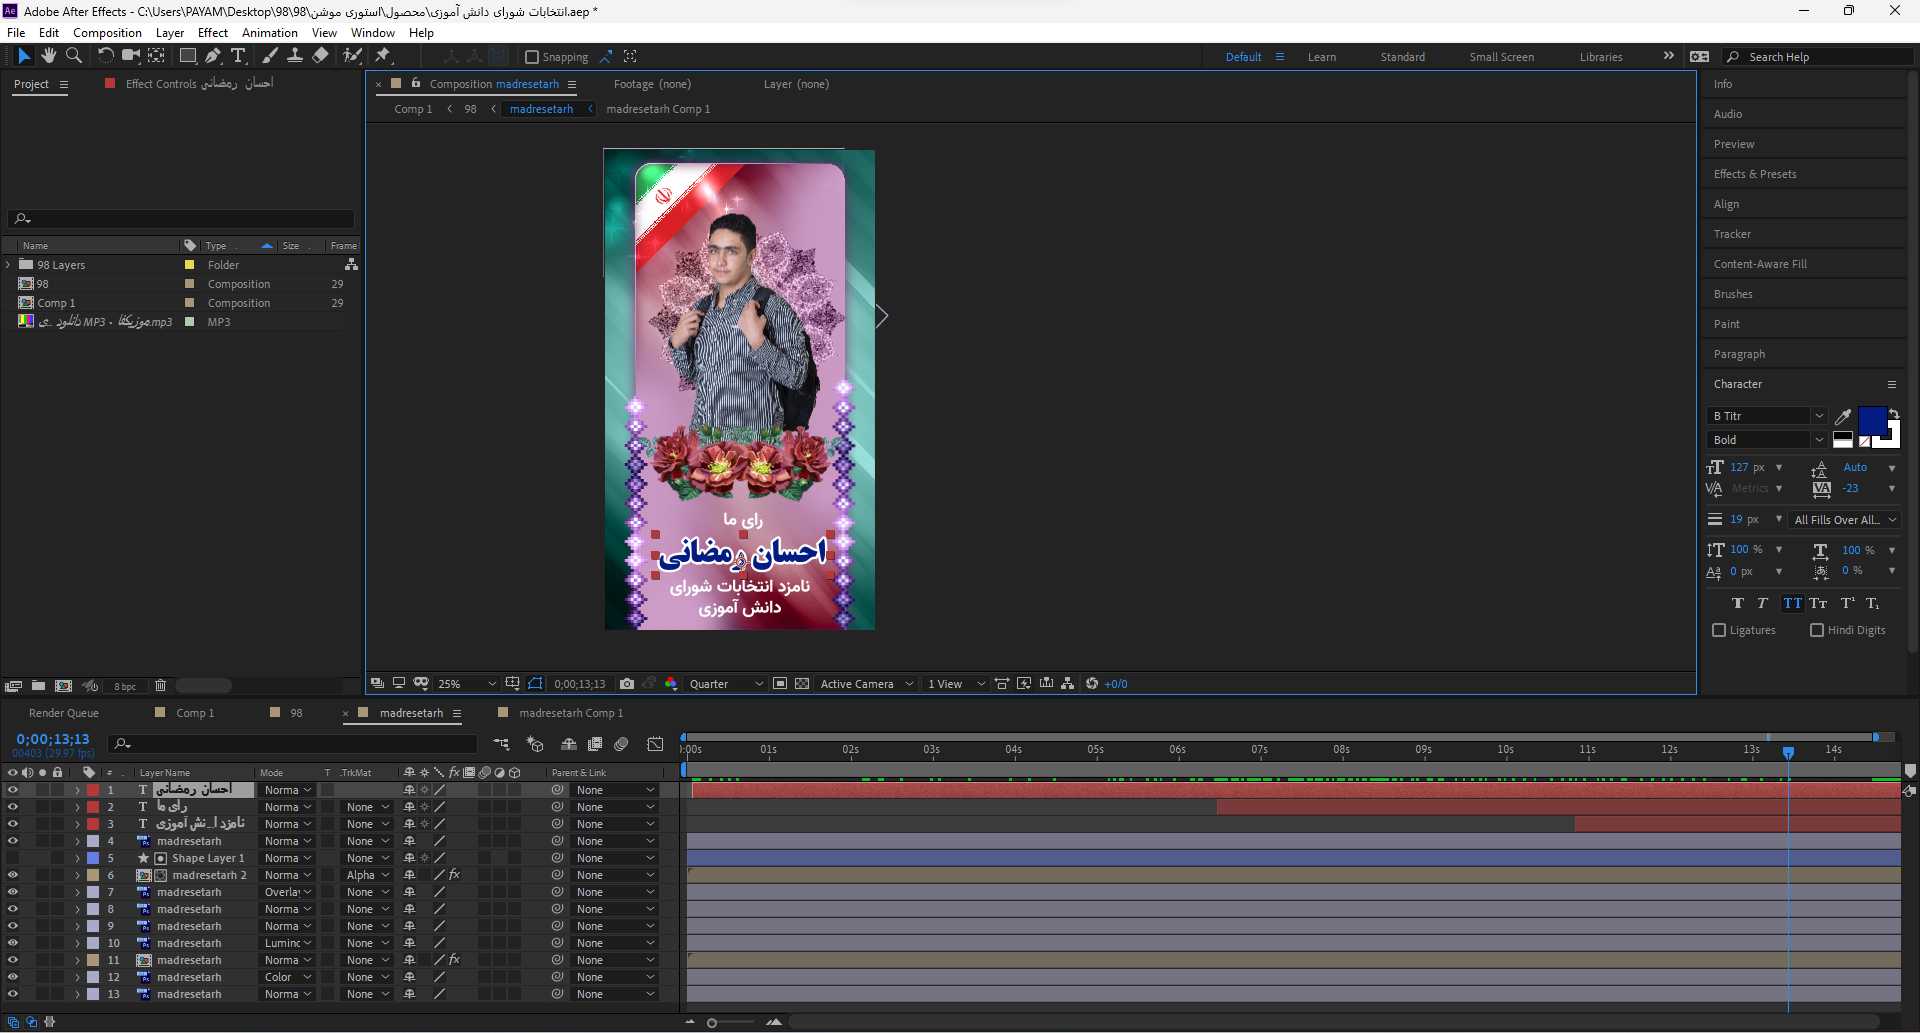Viewport: 1920px width, 1033px height.
Task: Select the Pen tool
Action: click(212, 56)
